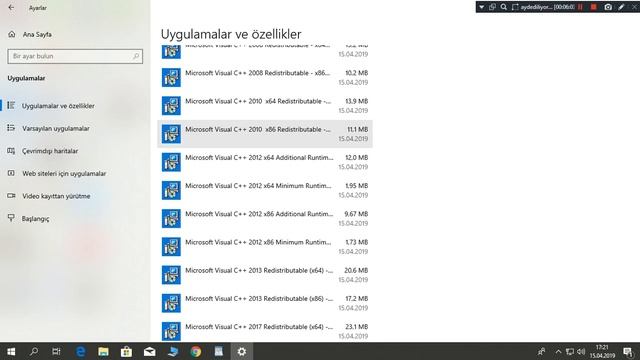Click installer icon of Visual C++ 2008 x86

point(171,78)
